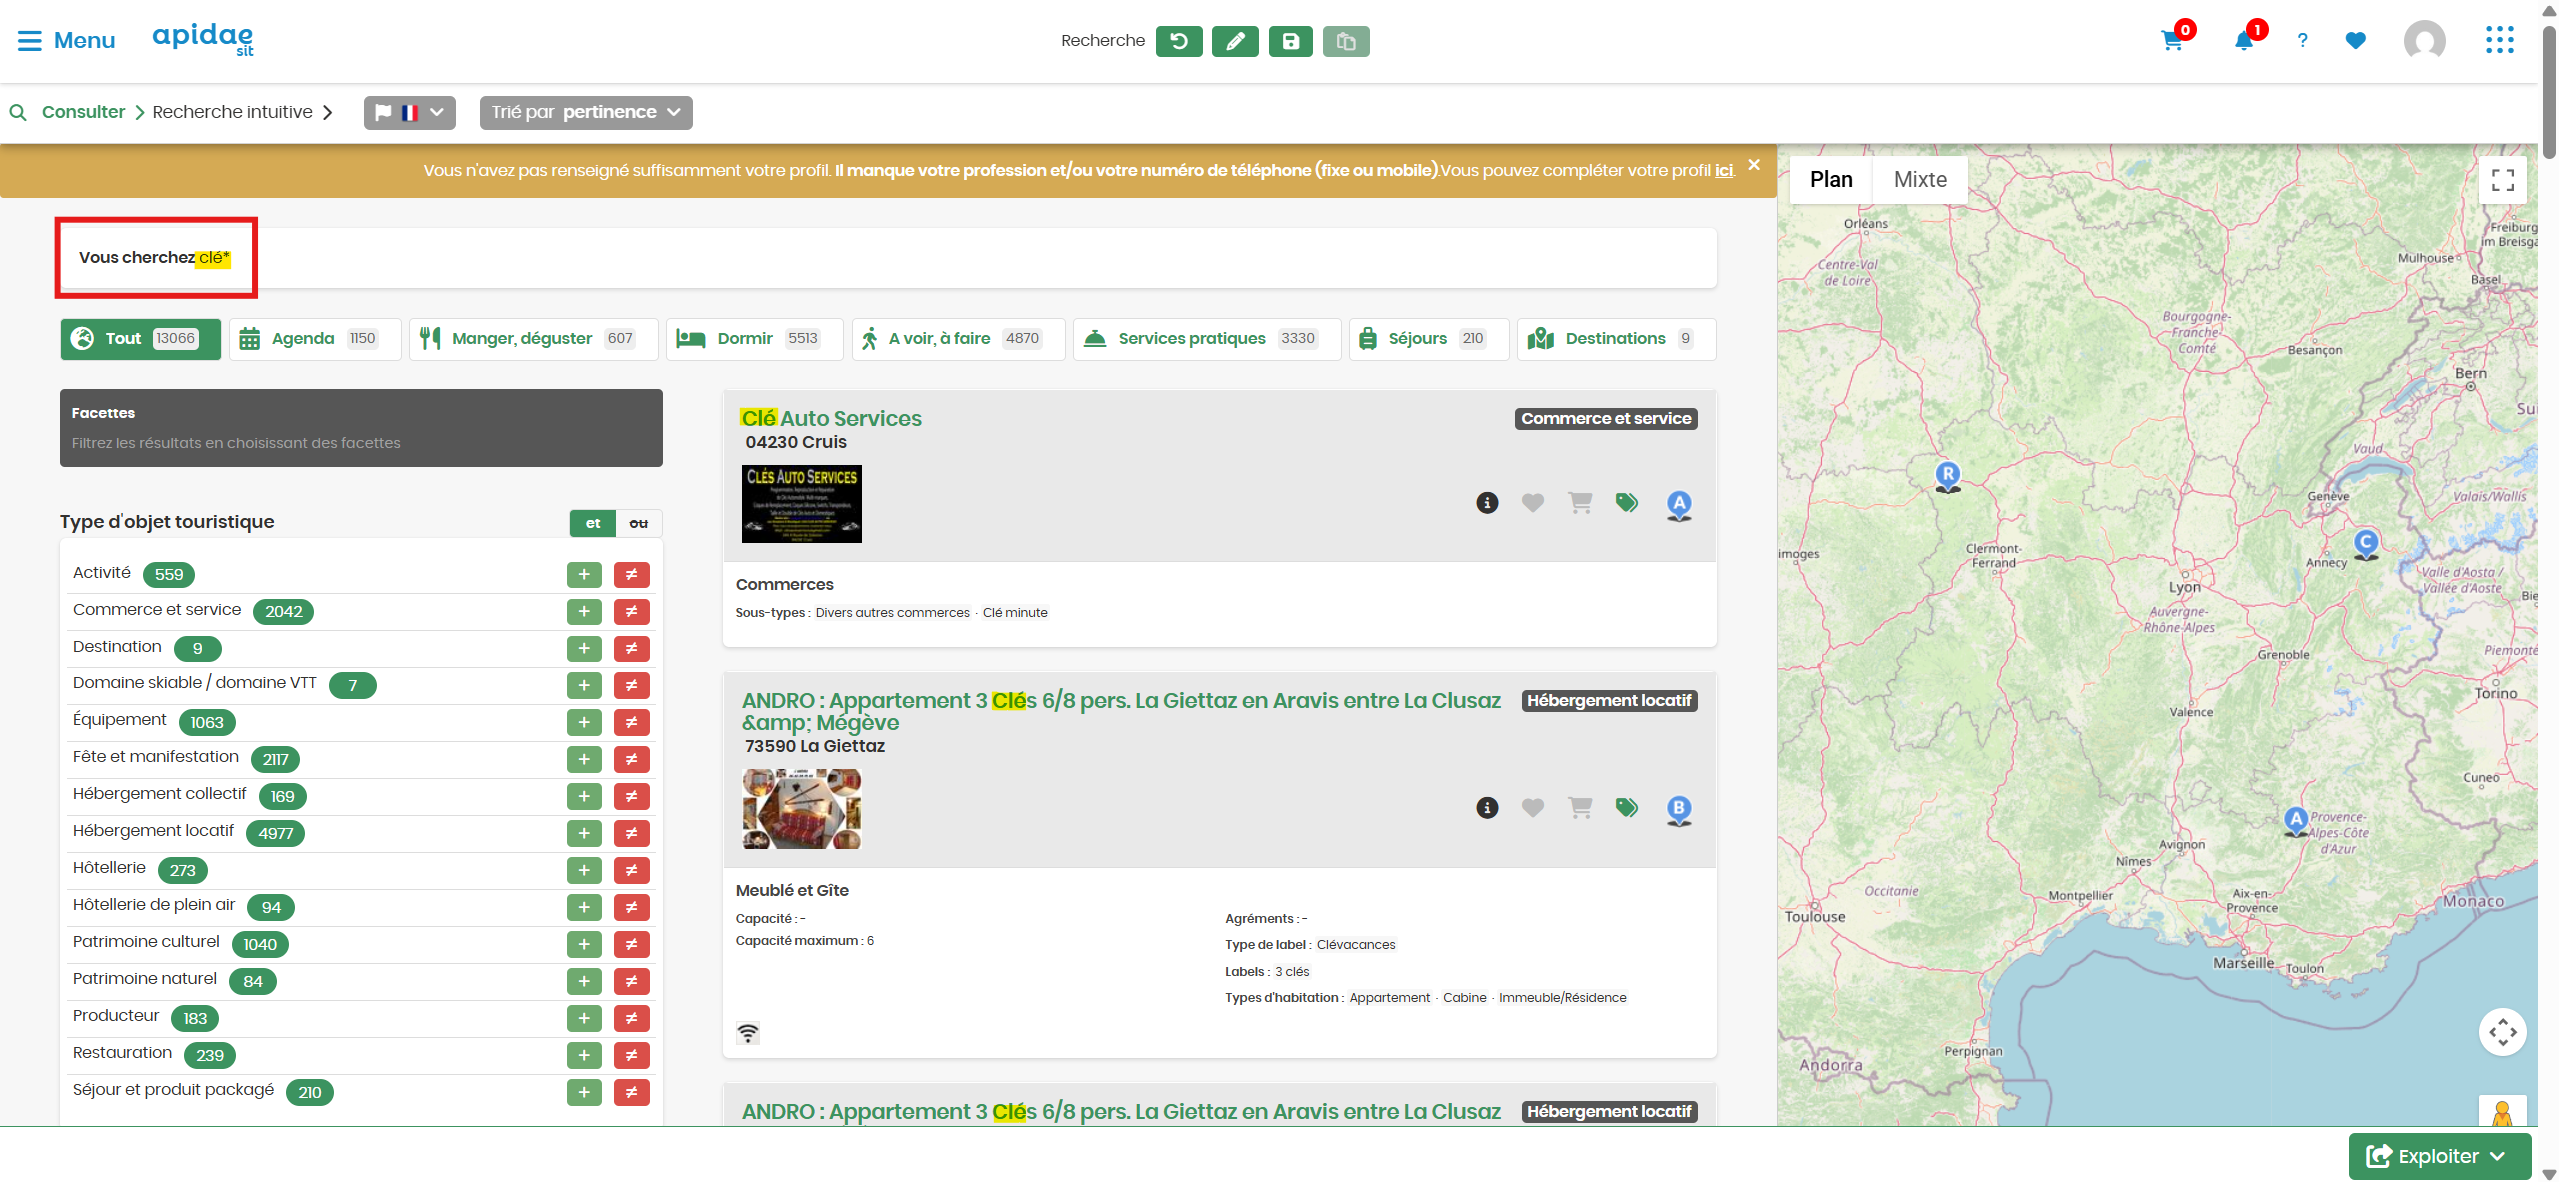Toggle map fullscreen
Image resolution: width=2559 pixels, height=1182 pixels.
[x=2502, y=180]
